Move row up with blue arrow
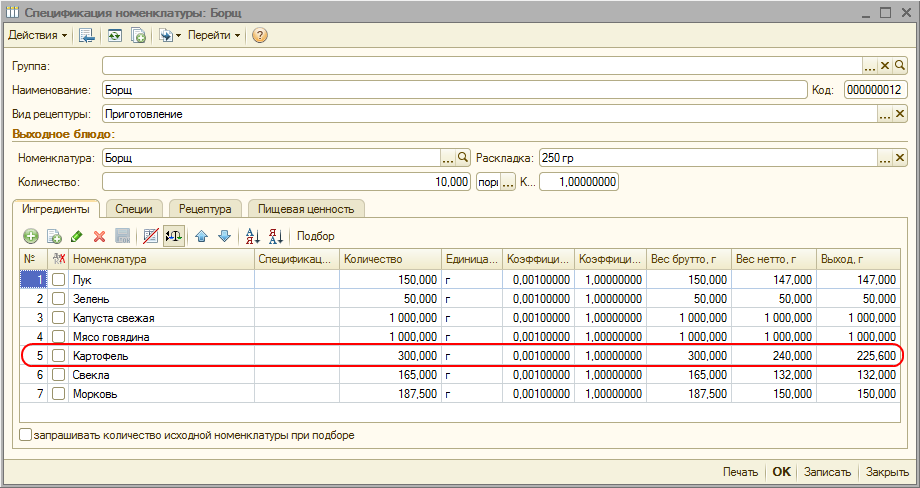This screenshot has width=920, height=488. (201, 236)
